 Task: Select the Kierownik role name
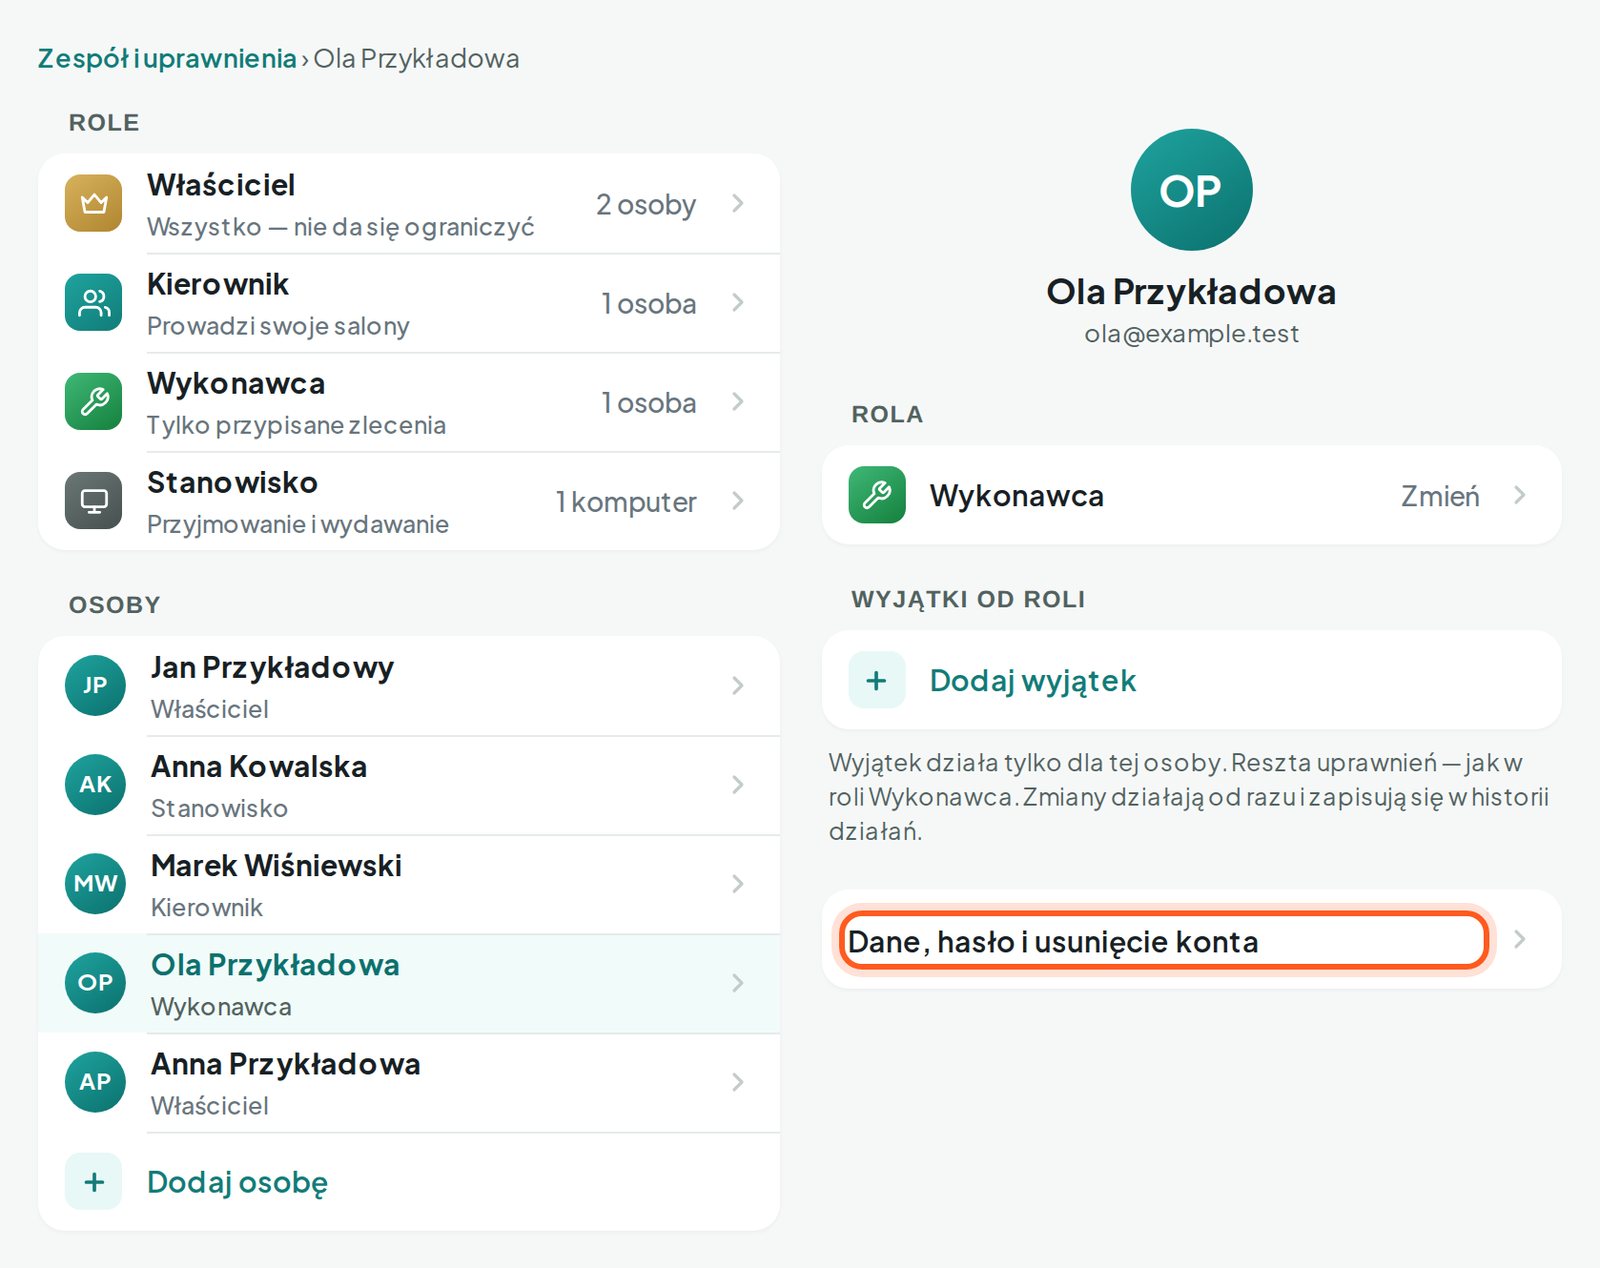click(x=218, y=284)
